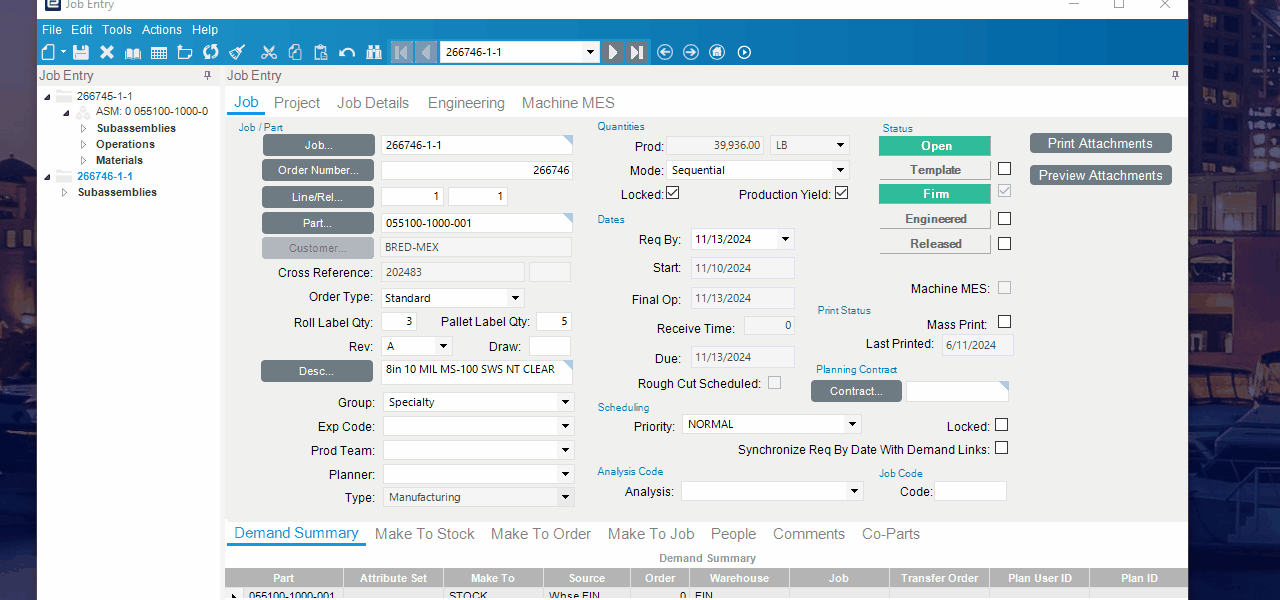This screenshot has width=1280, height=600.
Task: Click the Preview Attachments button
Action: 1100,175
